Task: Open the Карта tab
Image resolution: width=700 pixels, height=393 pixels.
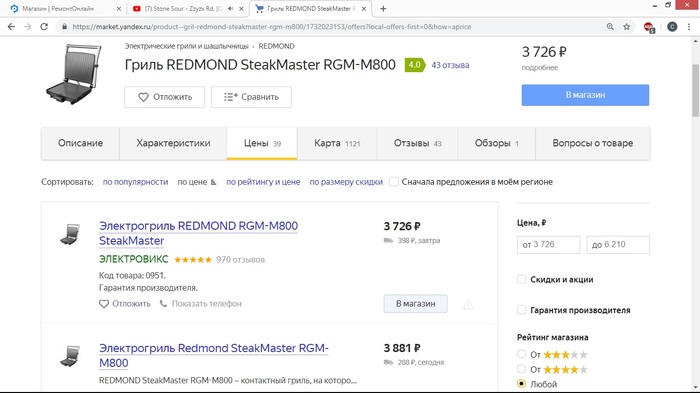Action: pyautogui.click(x=337, y=143)
